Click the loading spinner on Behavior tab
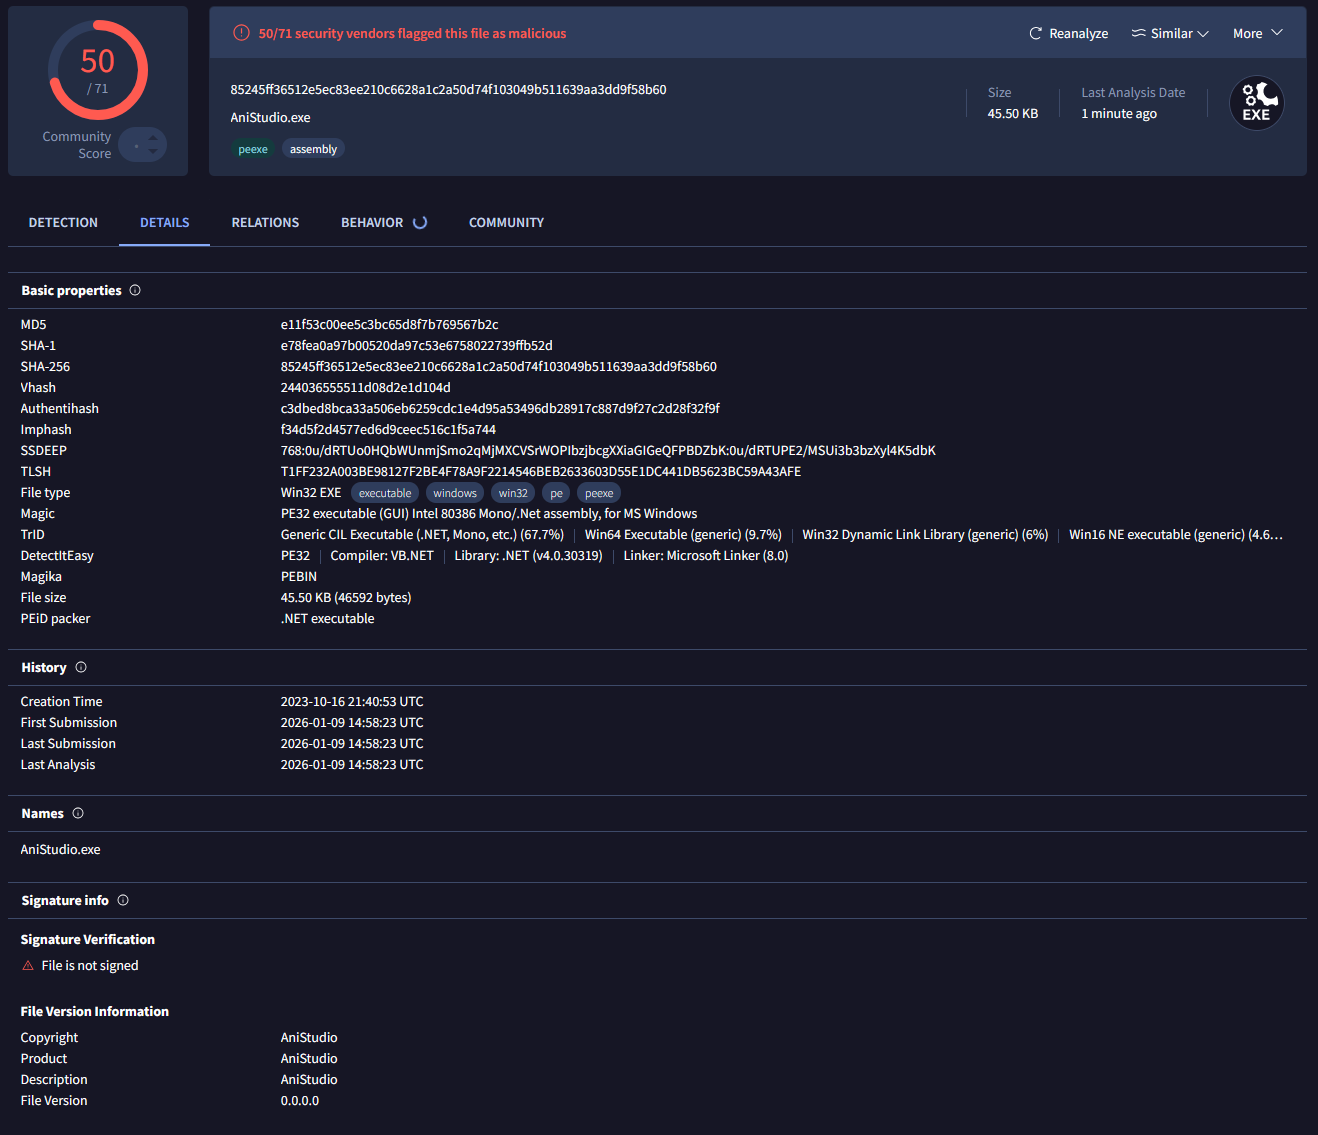 (420, 222)
